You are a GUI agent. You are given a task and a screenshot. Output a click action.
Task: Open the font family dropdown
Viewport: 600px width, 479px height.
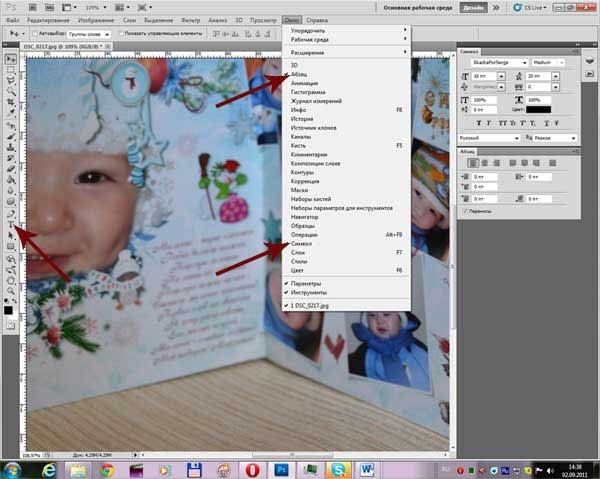click(x=499, y=62)
